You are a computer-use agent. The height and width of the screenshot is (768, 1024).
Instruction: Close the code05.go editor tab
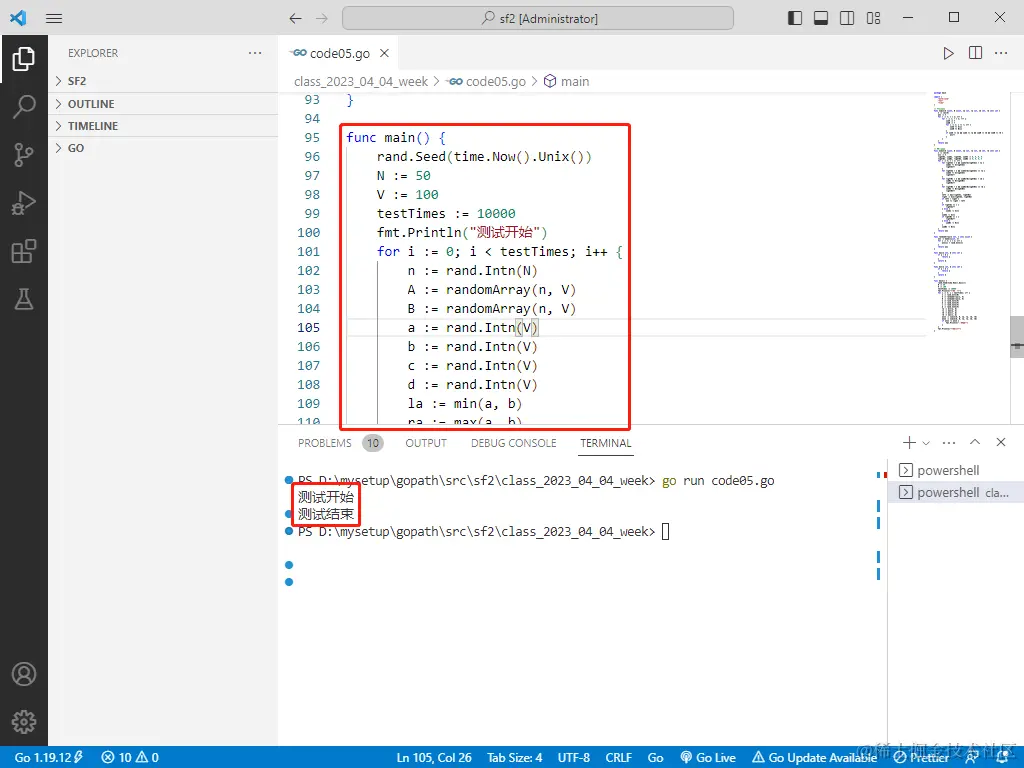385,53
